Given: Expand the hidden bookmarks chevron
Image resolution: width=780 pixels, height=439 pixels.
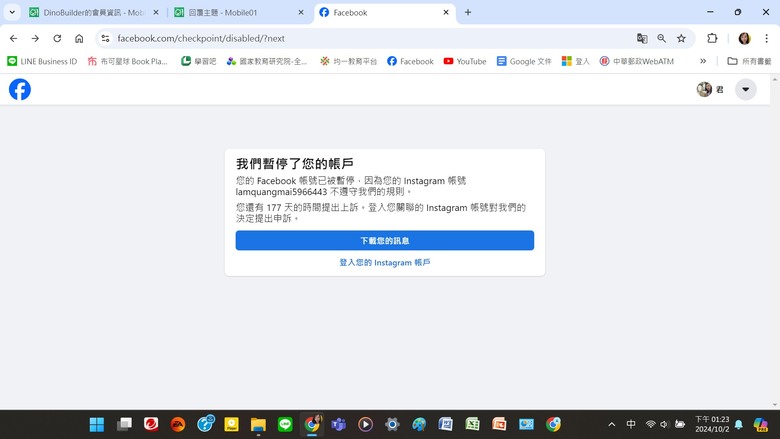Looking at the screenshot, I should [703, 61].
